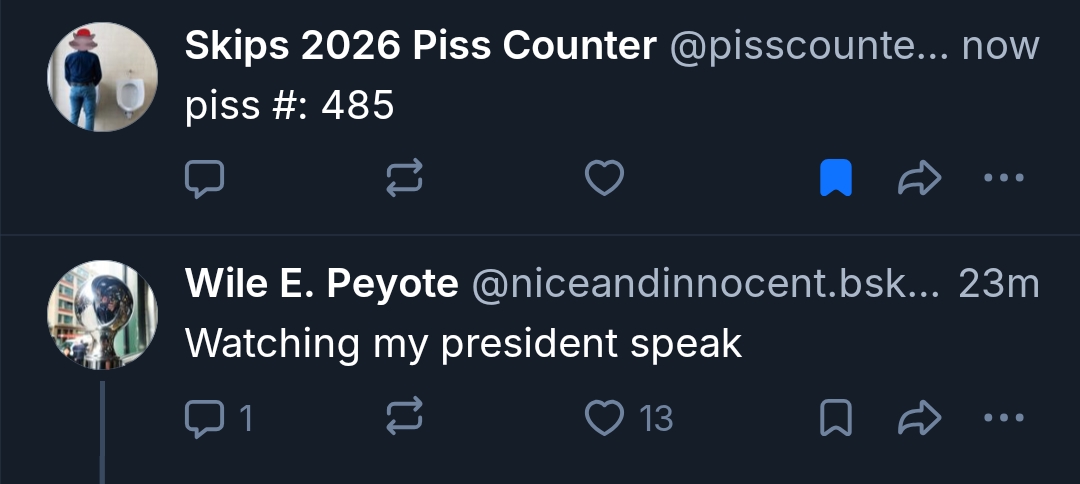
Task: Click the 23m timestamp
Action: click(999, 285)
